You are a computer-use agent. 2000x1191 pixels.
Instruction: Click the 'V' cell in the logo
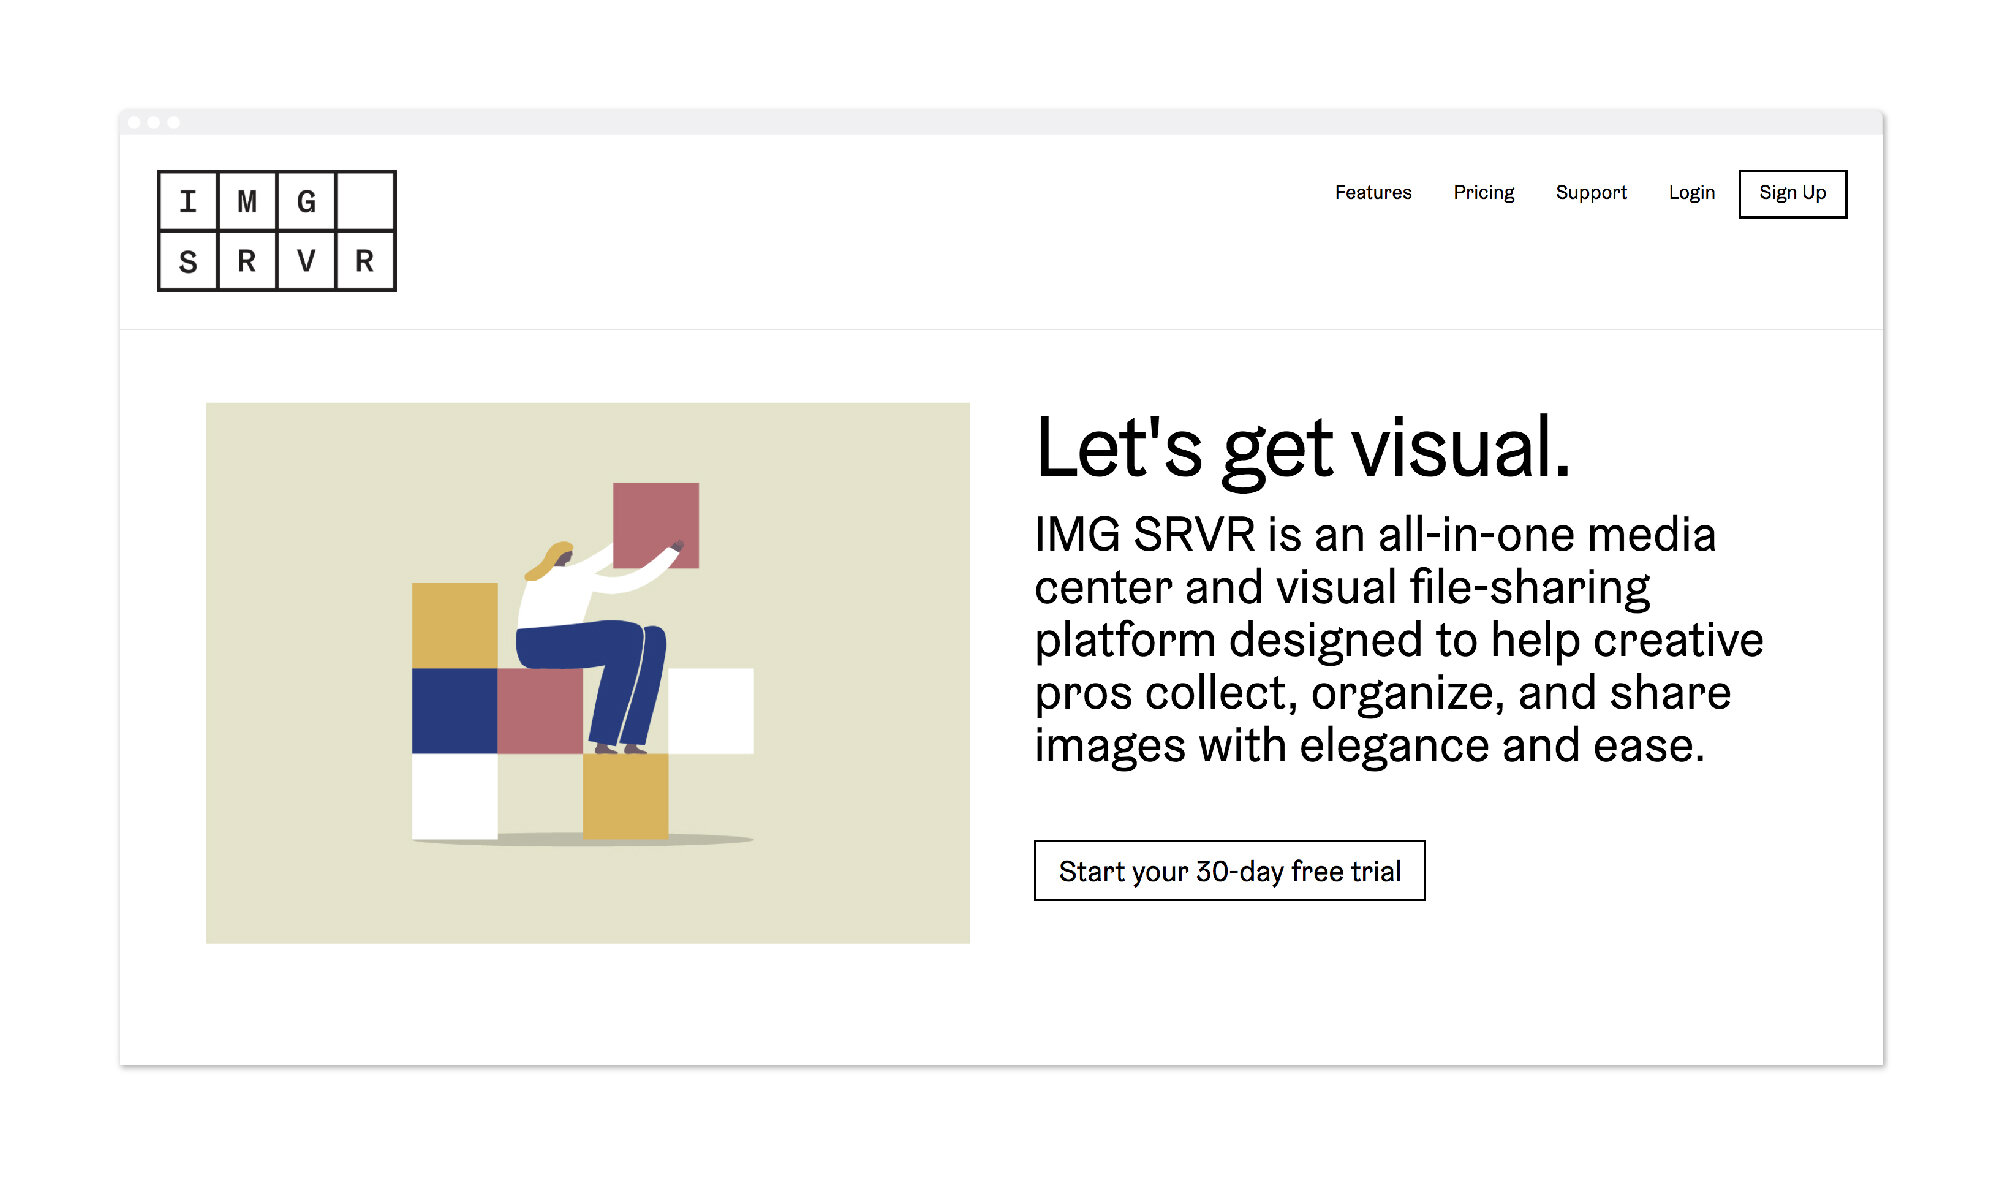306,261
